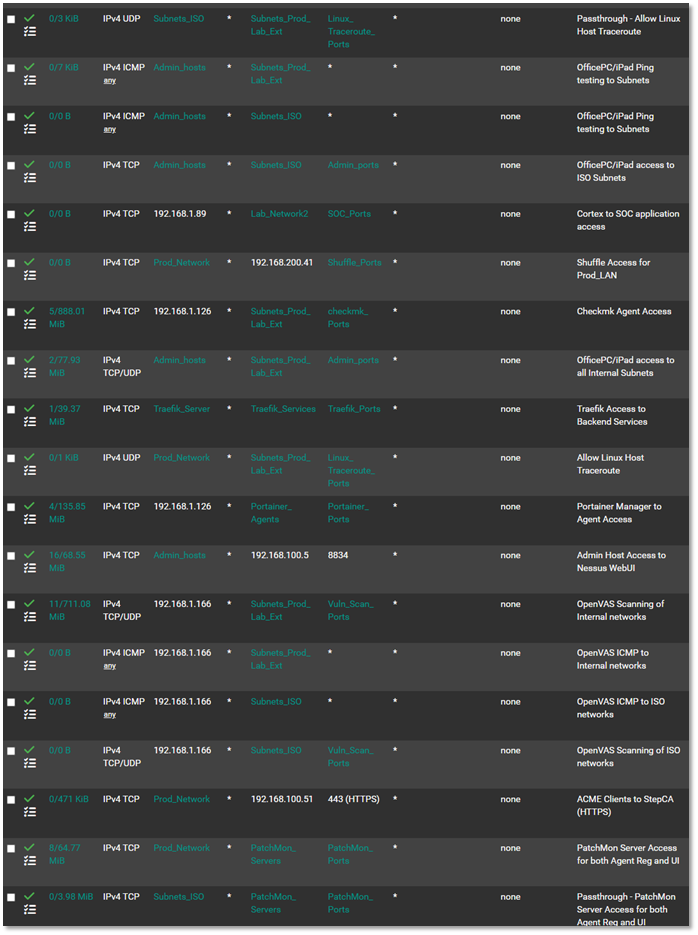The height and width of the screenshot is (935, 698).
Task: Click the green pass checkmark on the Checkmk Agent Access rule
Action: pyautogui.click(x=29, y=311)
